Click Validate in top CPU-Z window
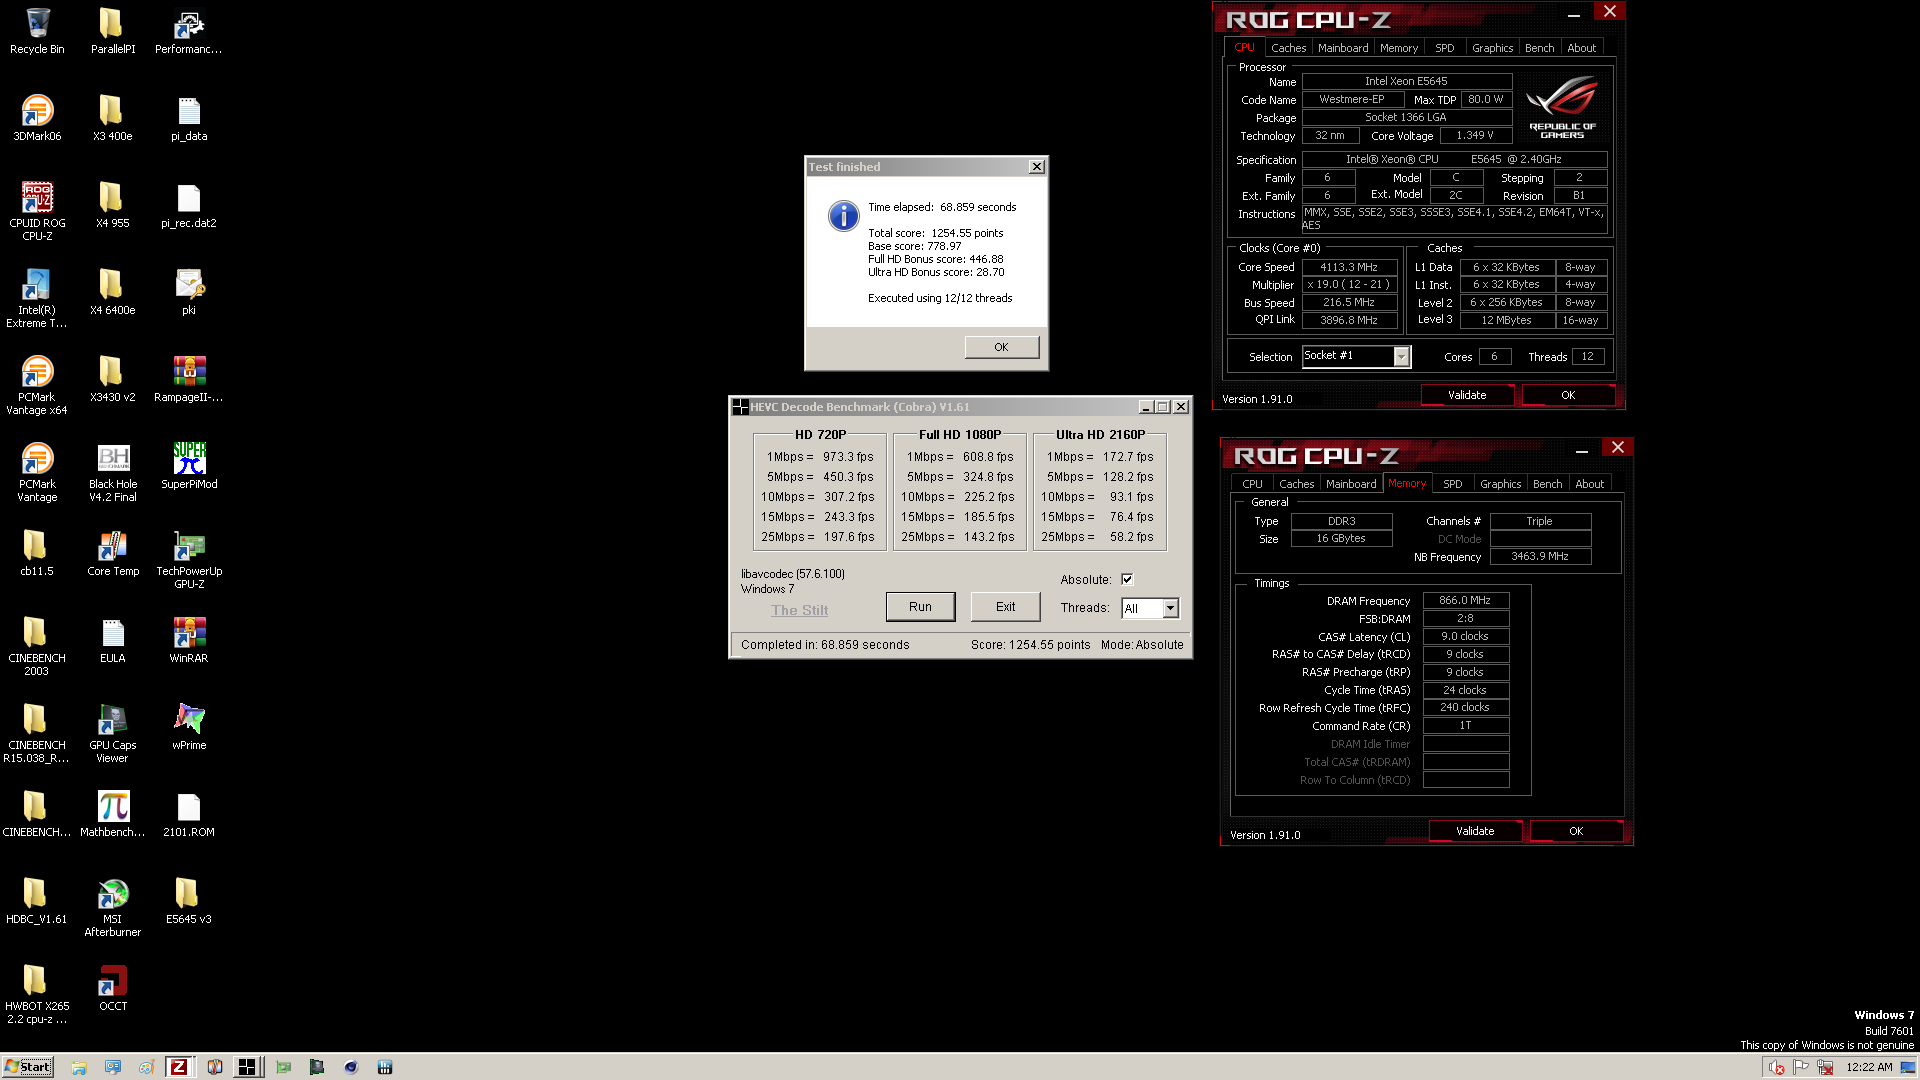This screenshot has width=1920, height=1080. click(1467, 395)
